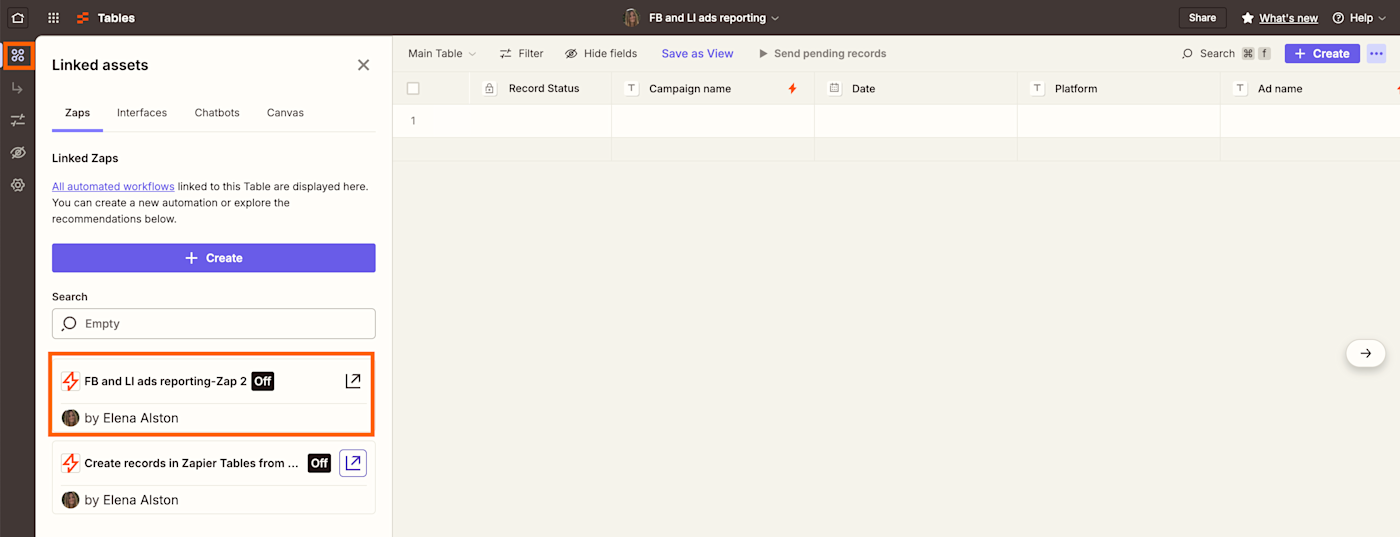Open the FB and LI ads reporting title dropdown
This screenshot has height=537, width=1400.
coord(713,18)
